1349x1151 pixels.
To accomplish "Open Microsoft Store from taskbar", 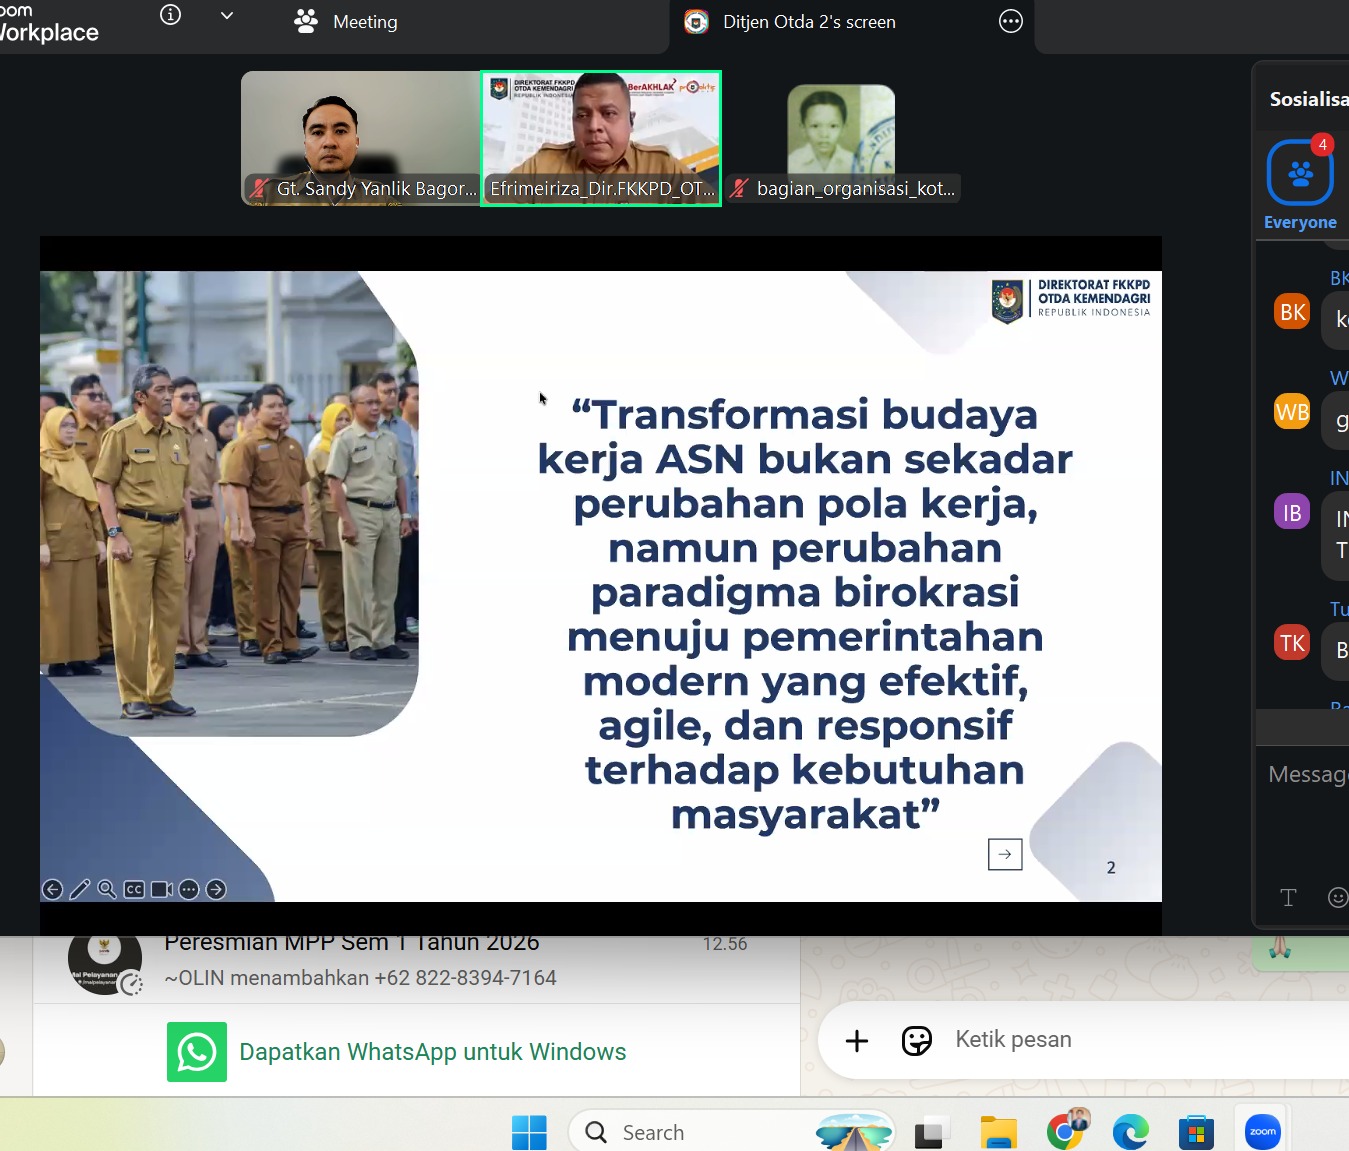I will pyautogui.click(x=1196, y=1132).
